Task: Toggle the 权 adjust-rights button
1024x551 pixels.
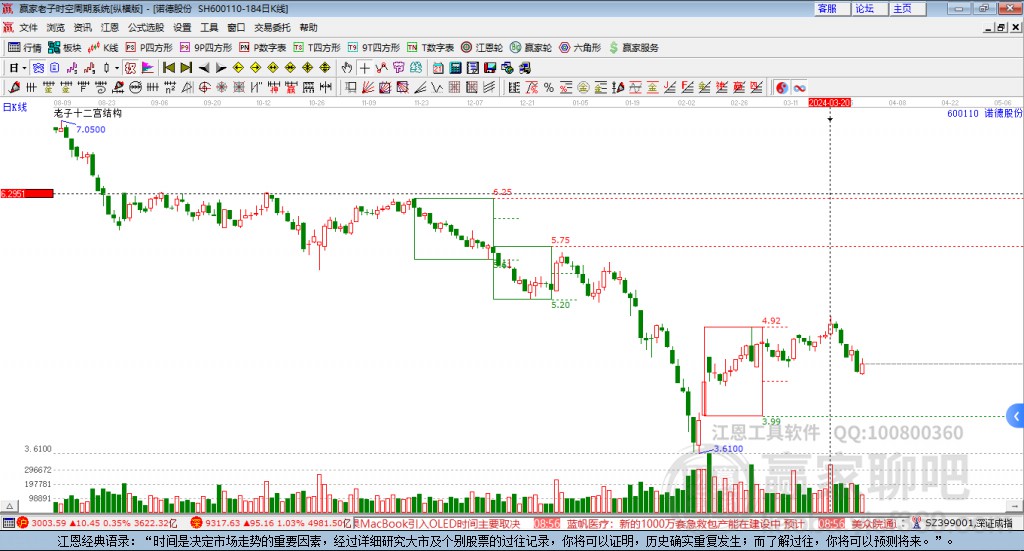Action: pyautogui.click(x=131, y=68)
